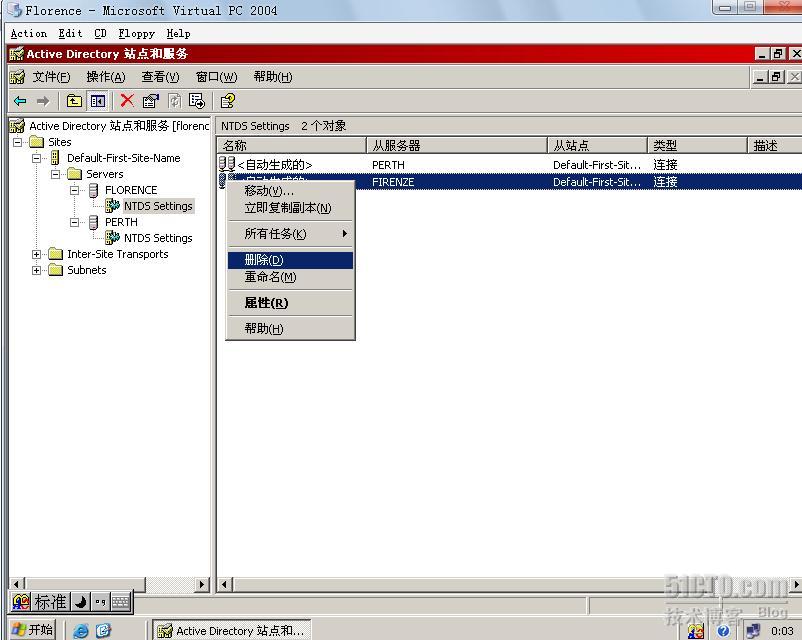Open the Properties toolbar icon
Image resolution: width=802 pixels, height=640 pixels.
point(150,101)
